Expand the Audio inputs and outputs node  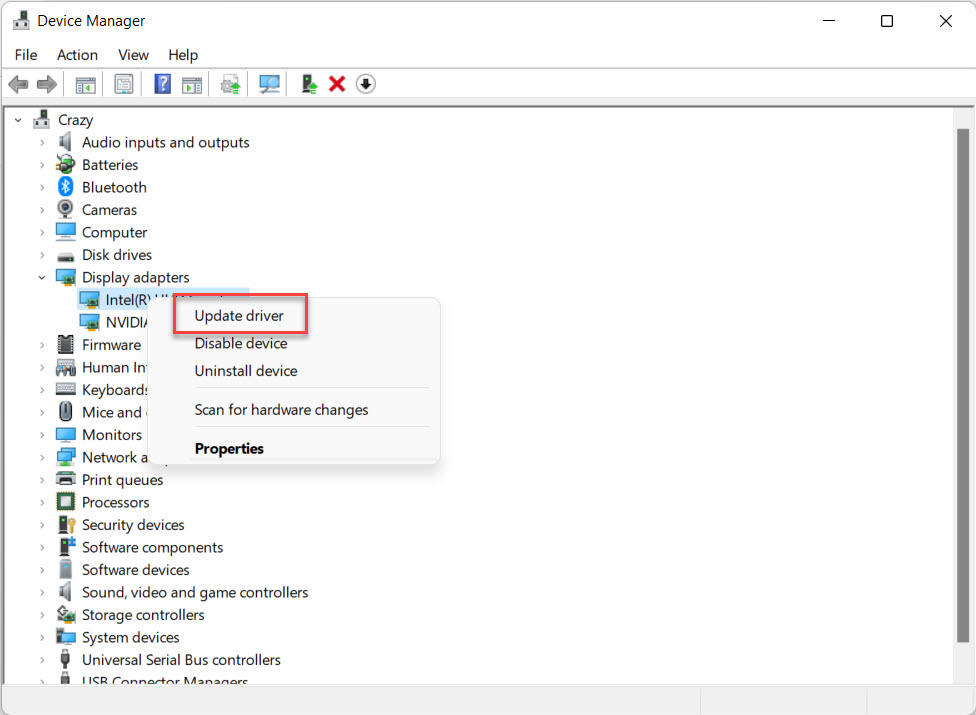point(42,143)
